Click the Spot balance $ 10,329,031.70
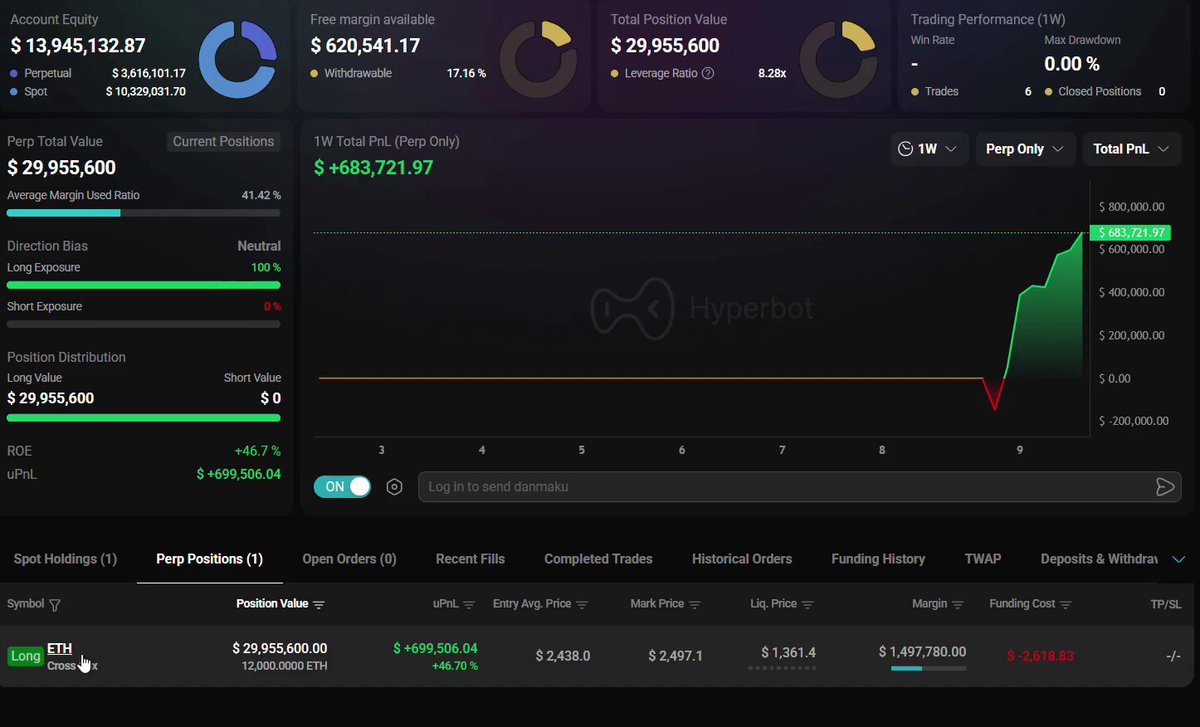The width and height of the screenshot is (1200, 727). pyautogui.click(x=145, y=91)
